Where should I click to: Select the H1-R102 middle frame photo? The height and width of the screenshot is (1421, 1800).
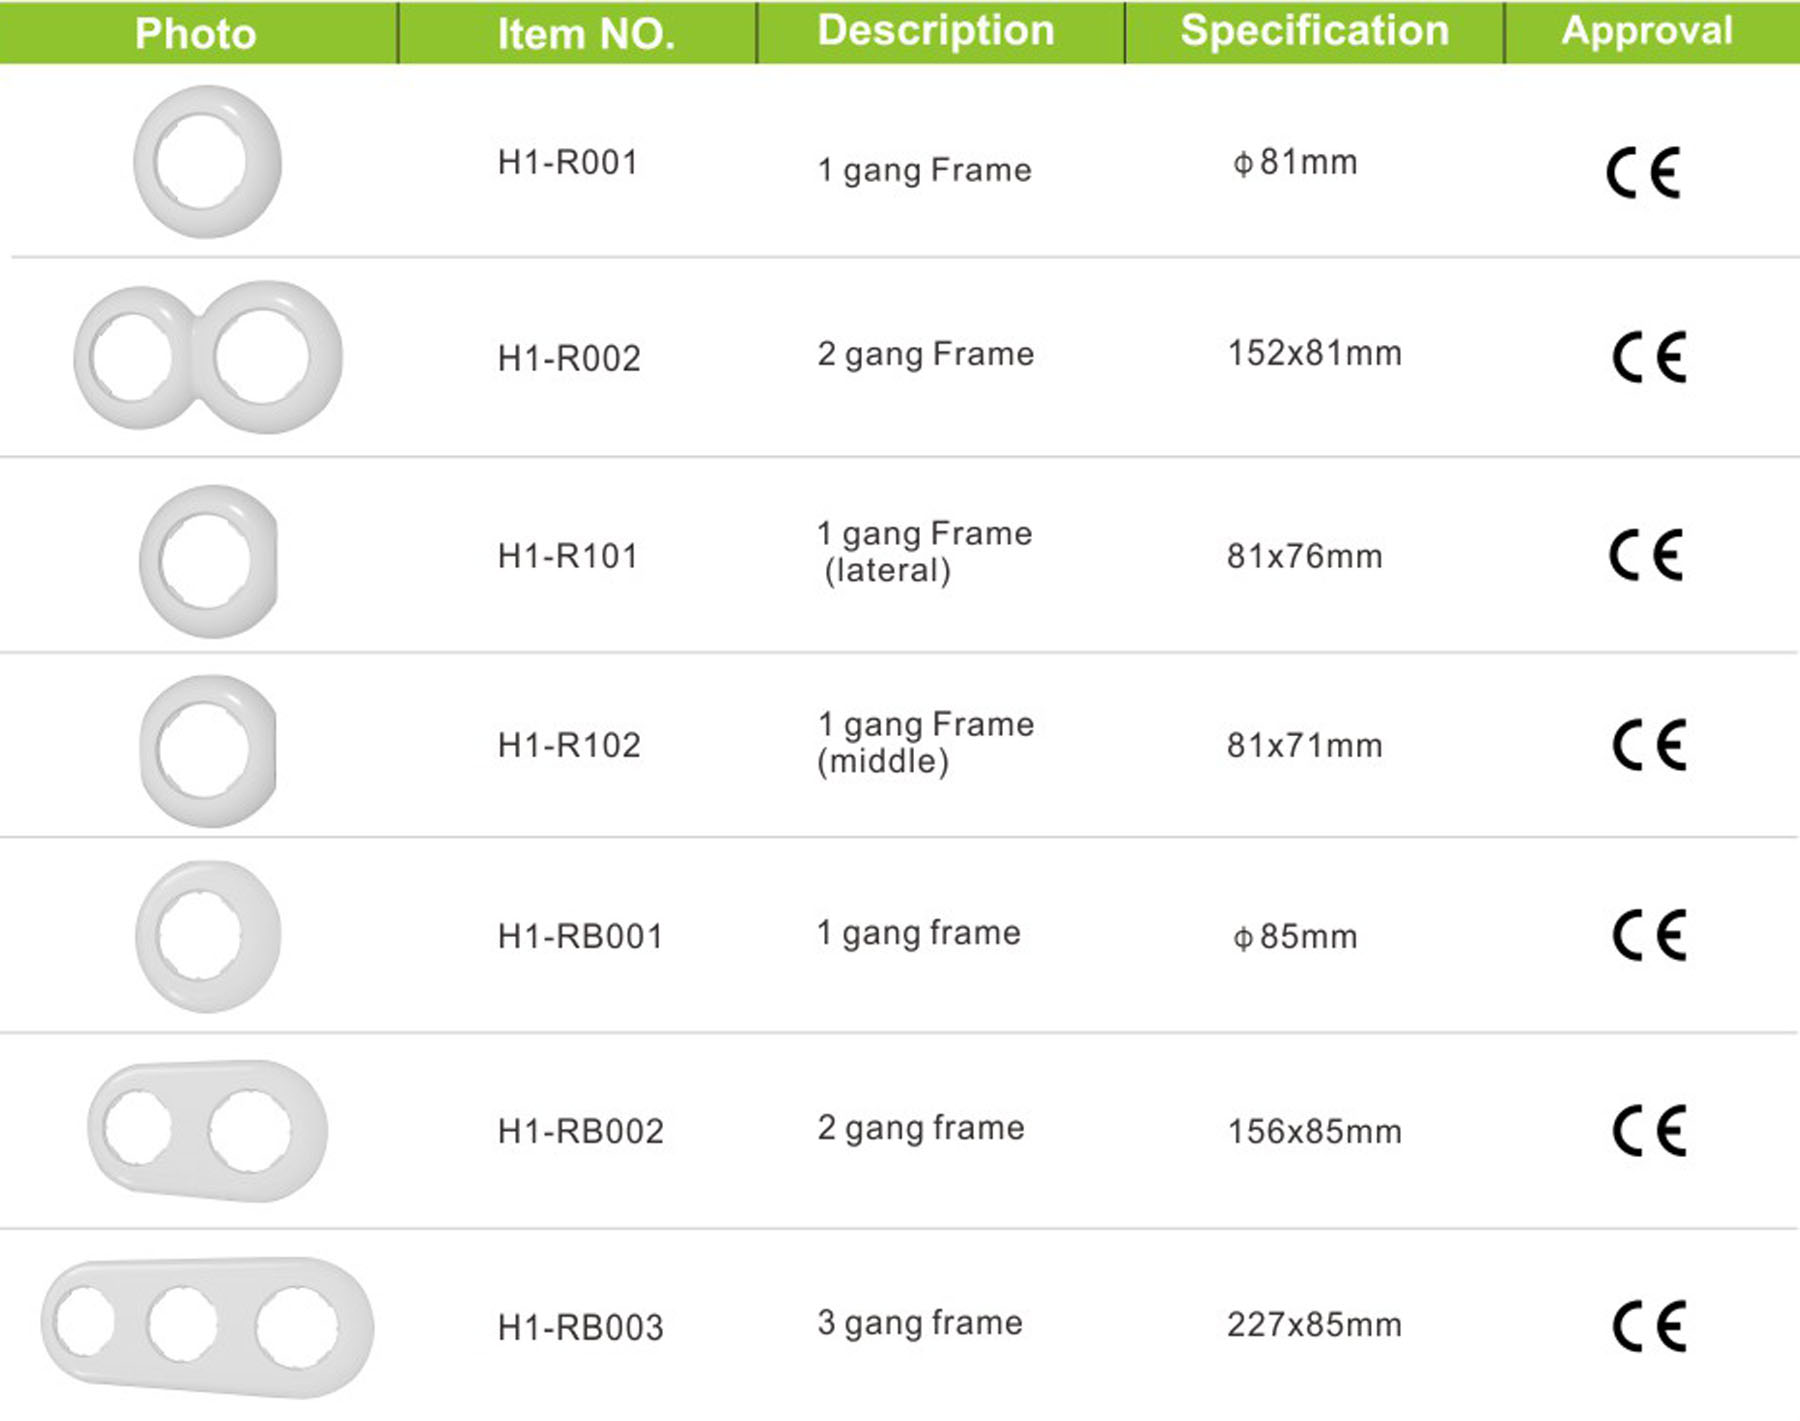(x=208, y=751)
